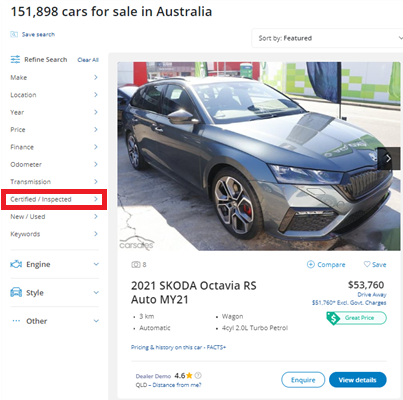The image size is (403, 400).
Task: Open the New / Used filter
Action: [54, 217]
